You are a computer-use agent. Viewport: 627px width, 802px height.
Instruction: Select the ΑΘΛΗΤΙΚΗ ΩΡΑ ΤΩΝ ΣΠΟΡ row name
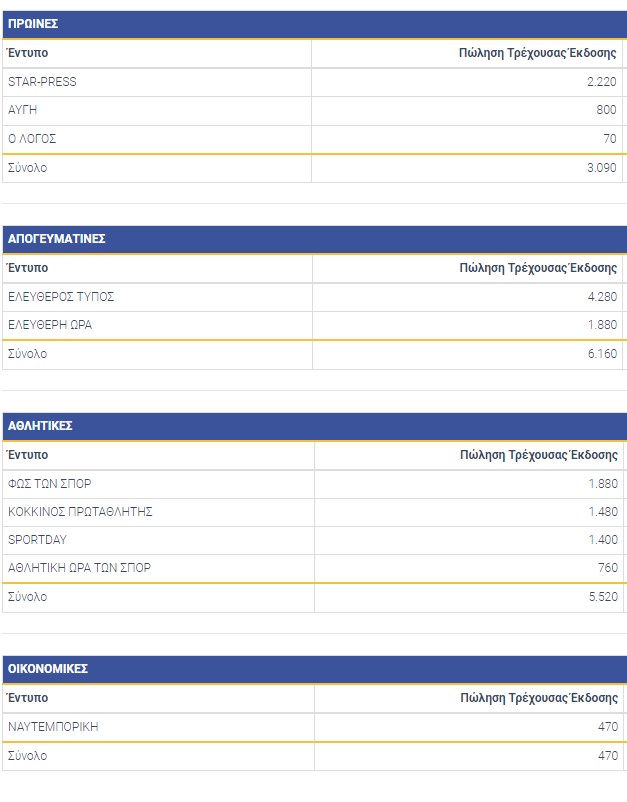point(79,568)
